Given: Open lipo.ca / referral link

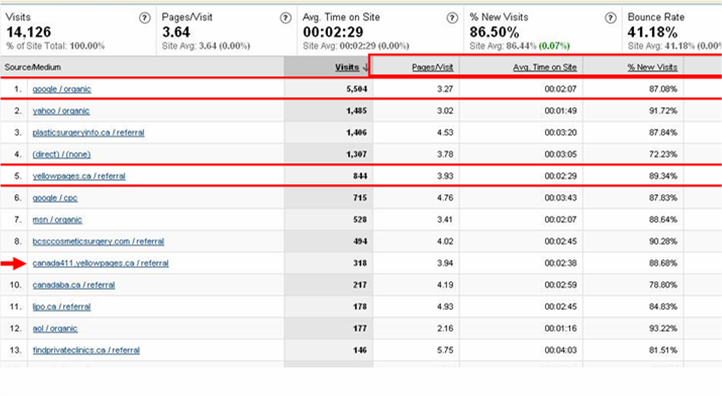Looking at the screenshot, I should pos(61,307).
